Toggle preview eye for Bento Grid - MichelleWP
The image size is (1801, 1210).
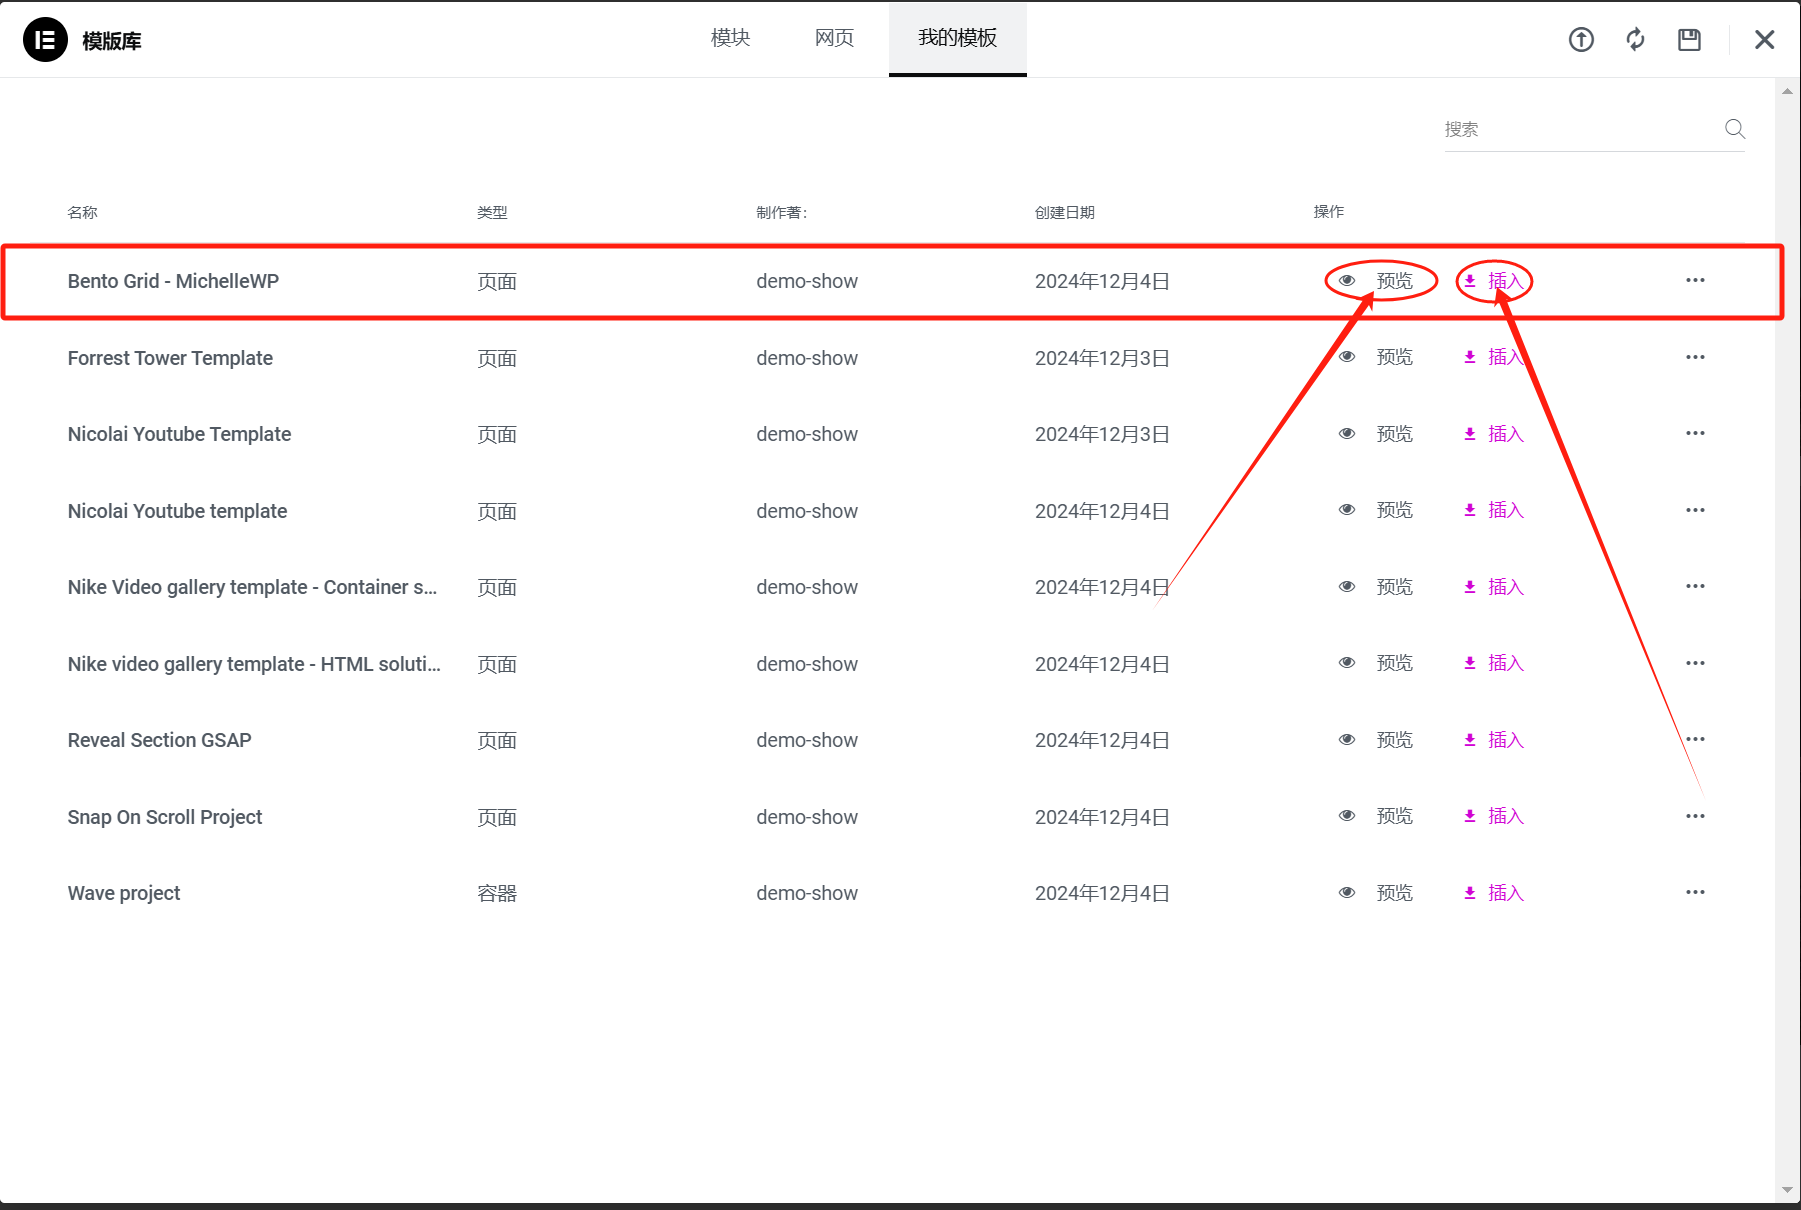[x=1347, y=281]
